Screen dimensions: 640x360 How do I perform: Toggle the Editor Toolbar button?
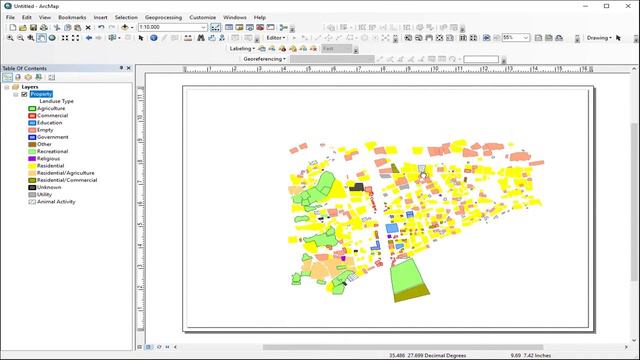click(215, 27)
